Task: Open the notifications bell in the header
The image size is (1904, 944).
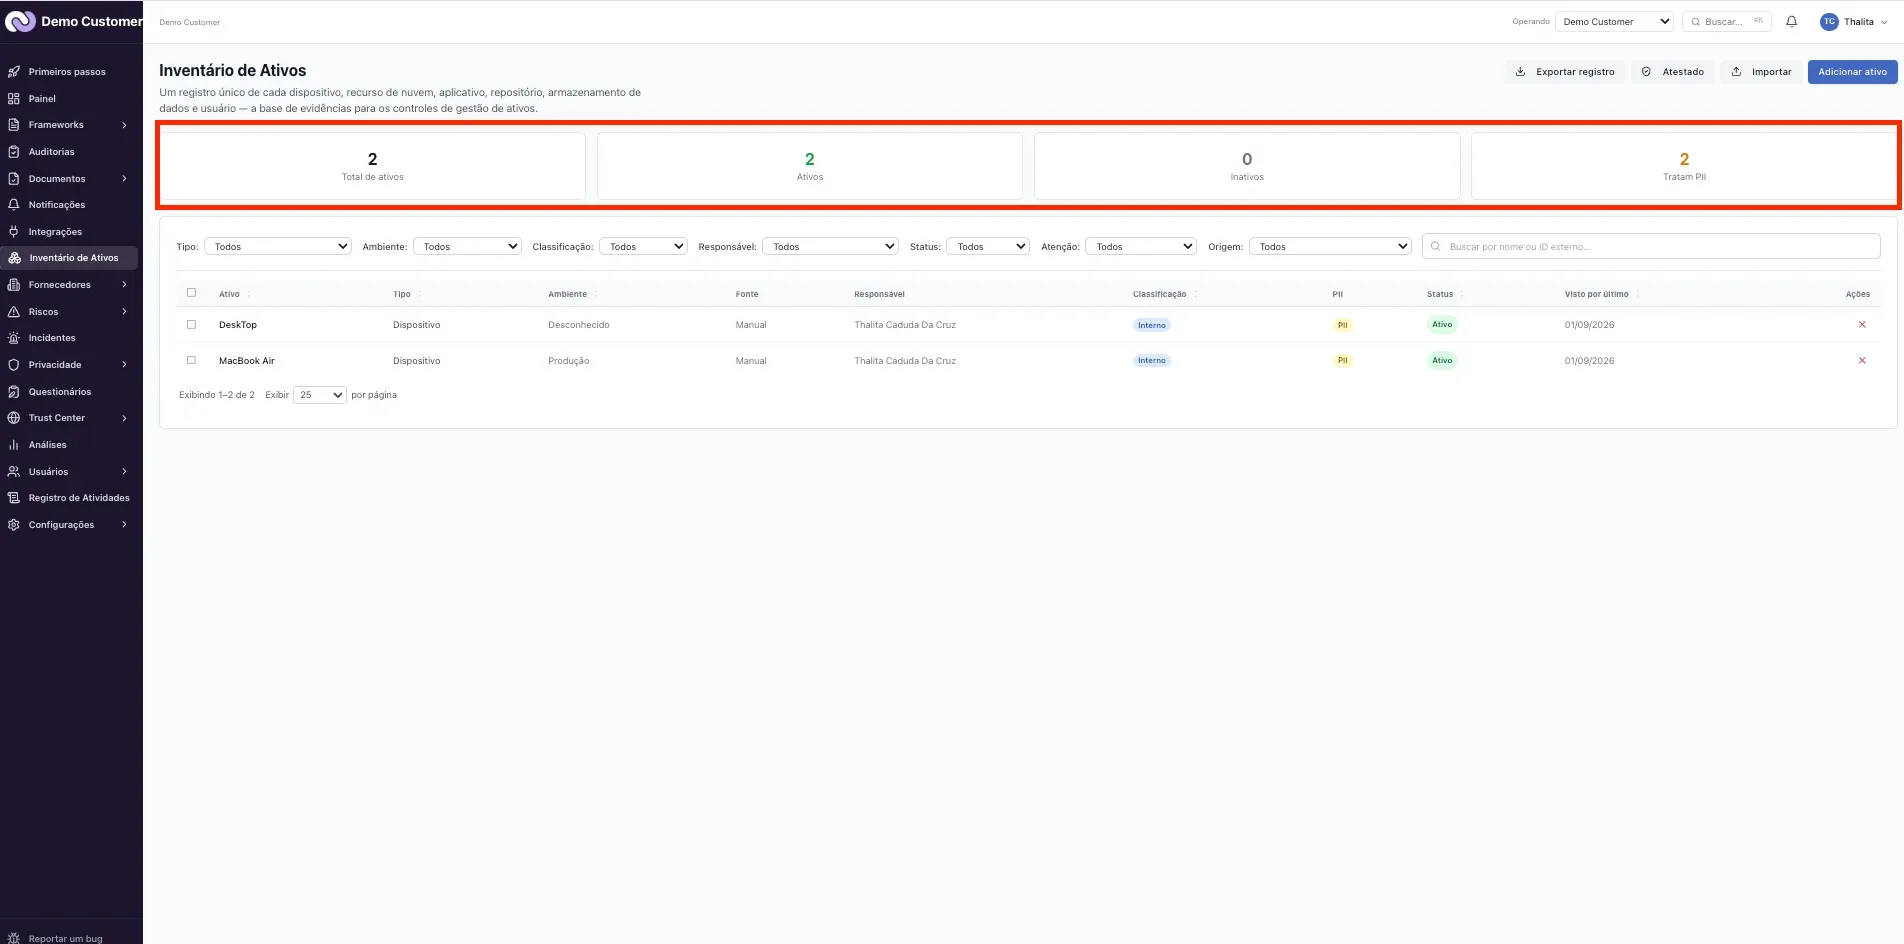Action: click(1791, 21)
